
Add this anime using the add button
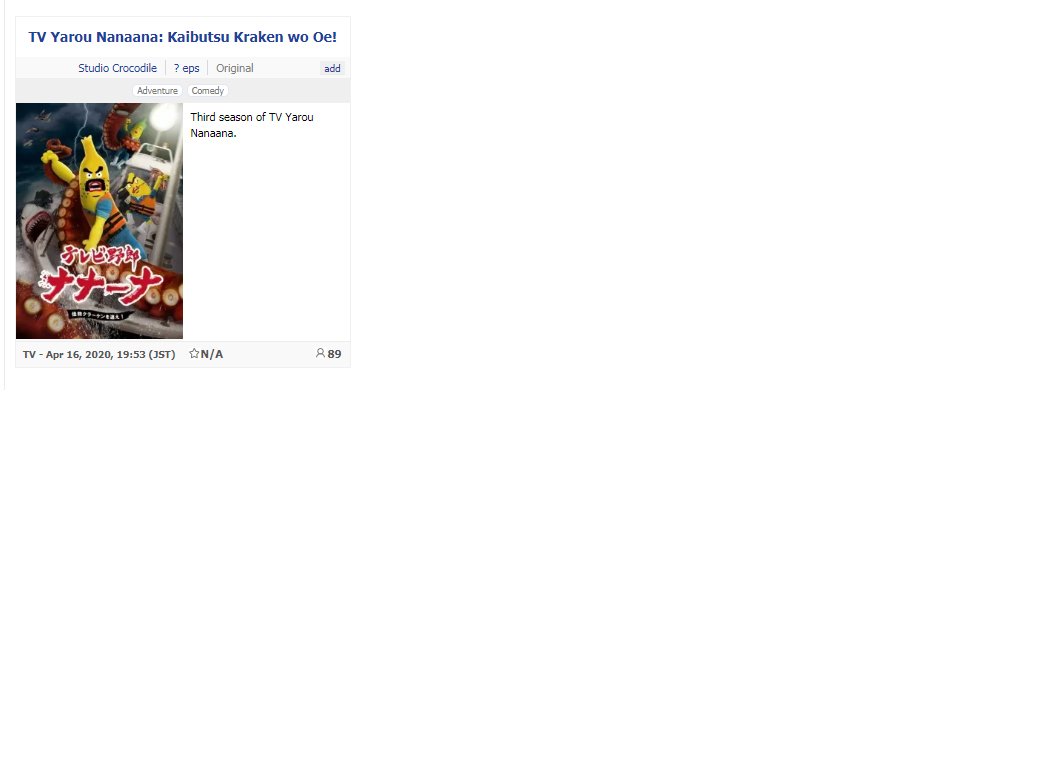pyautogui.click(x=332, y=68)
